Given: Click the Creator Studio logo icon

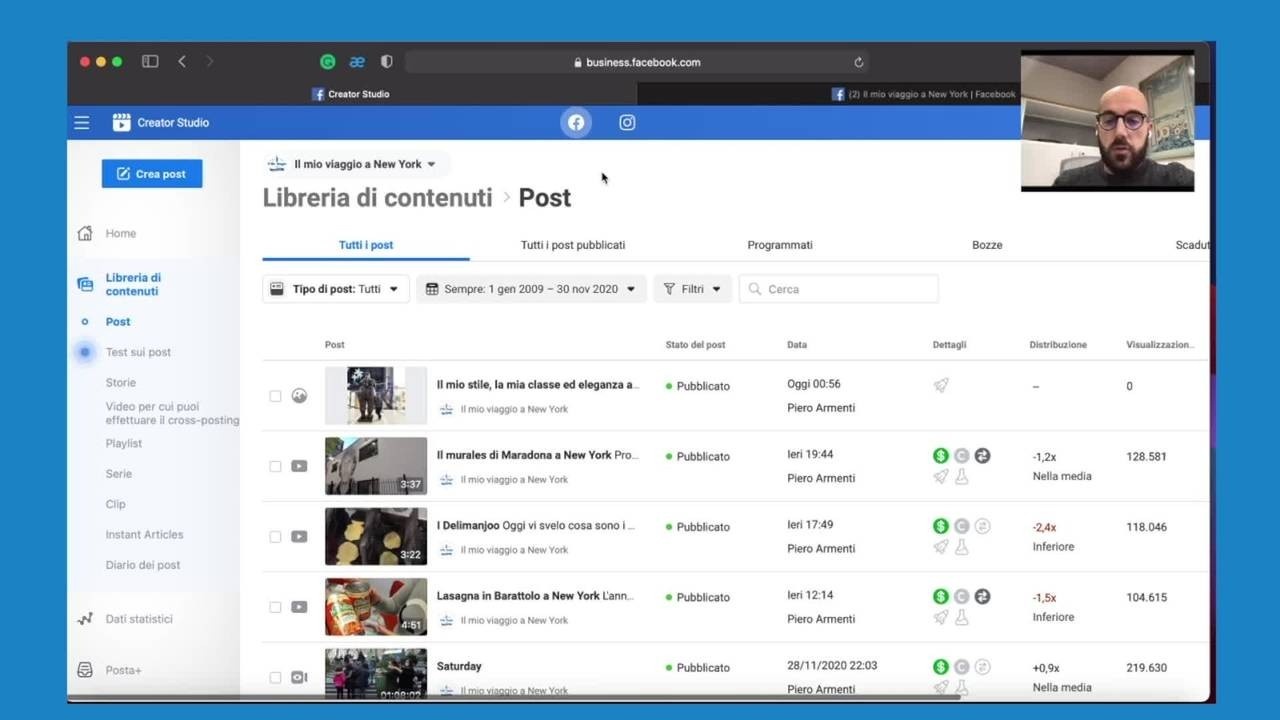Looking at the screenshot, I should click(x=121, y=123).
